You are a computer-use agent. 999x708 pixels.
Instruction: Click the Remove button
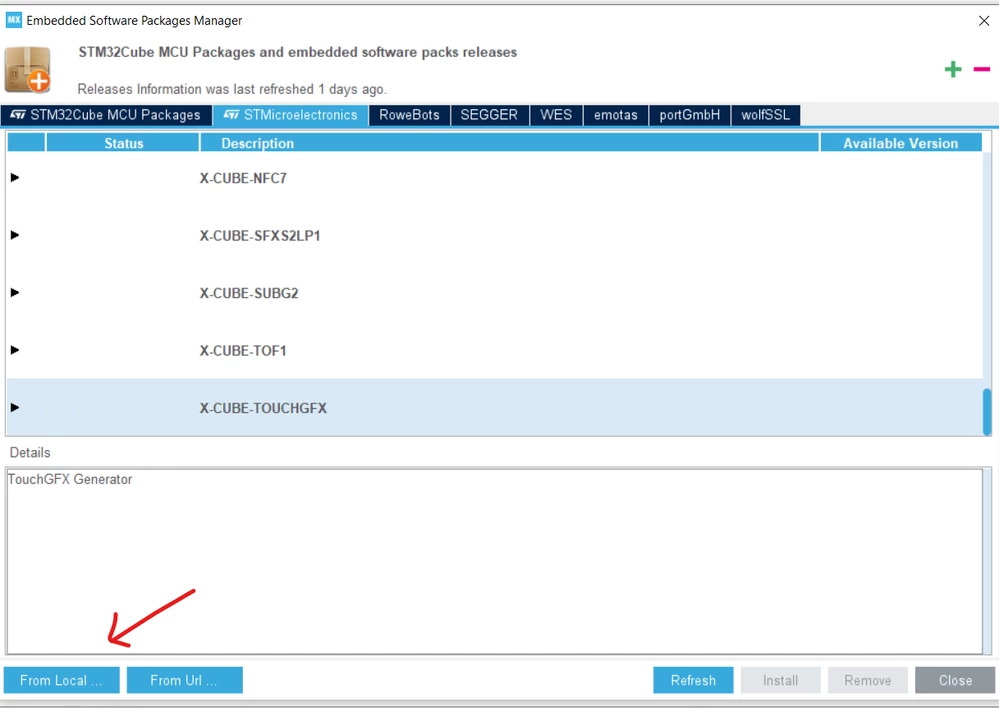point(867,680)
